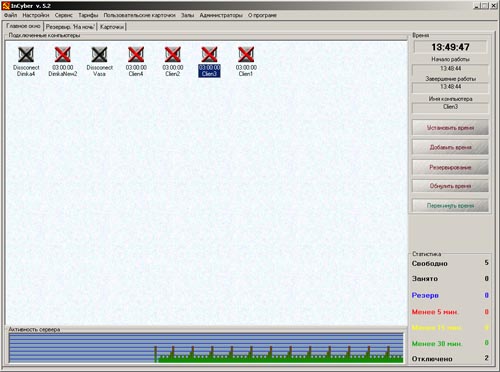Open the Тарифы menu
Viewport: 500px width, 372px height.
click(88, 15)
